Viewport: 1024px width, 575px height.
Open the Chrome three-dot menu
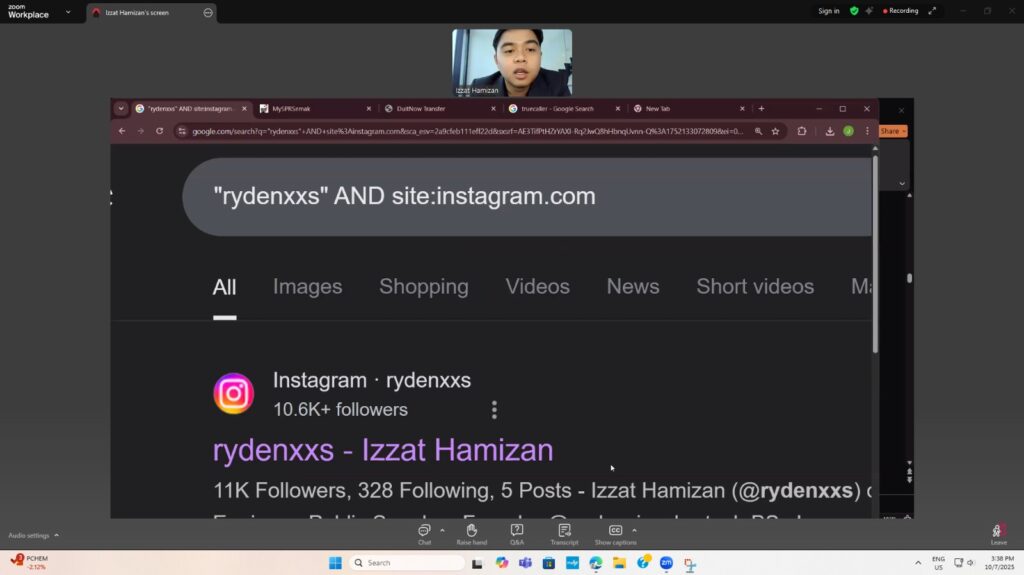(867, 131)
